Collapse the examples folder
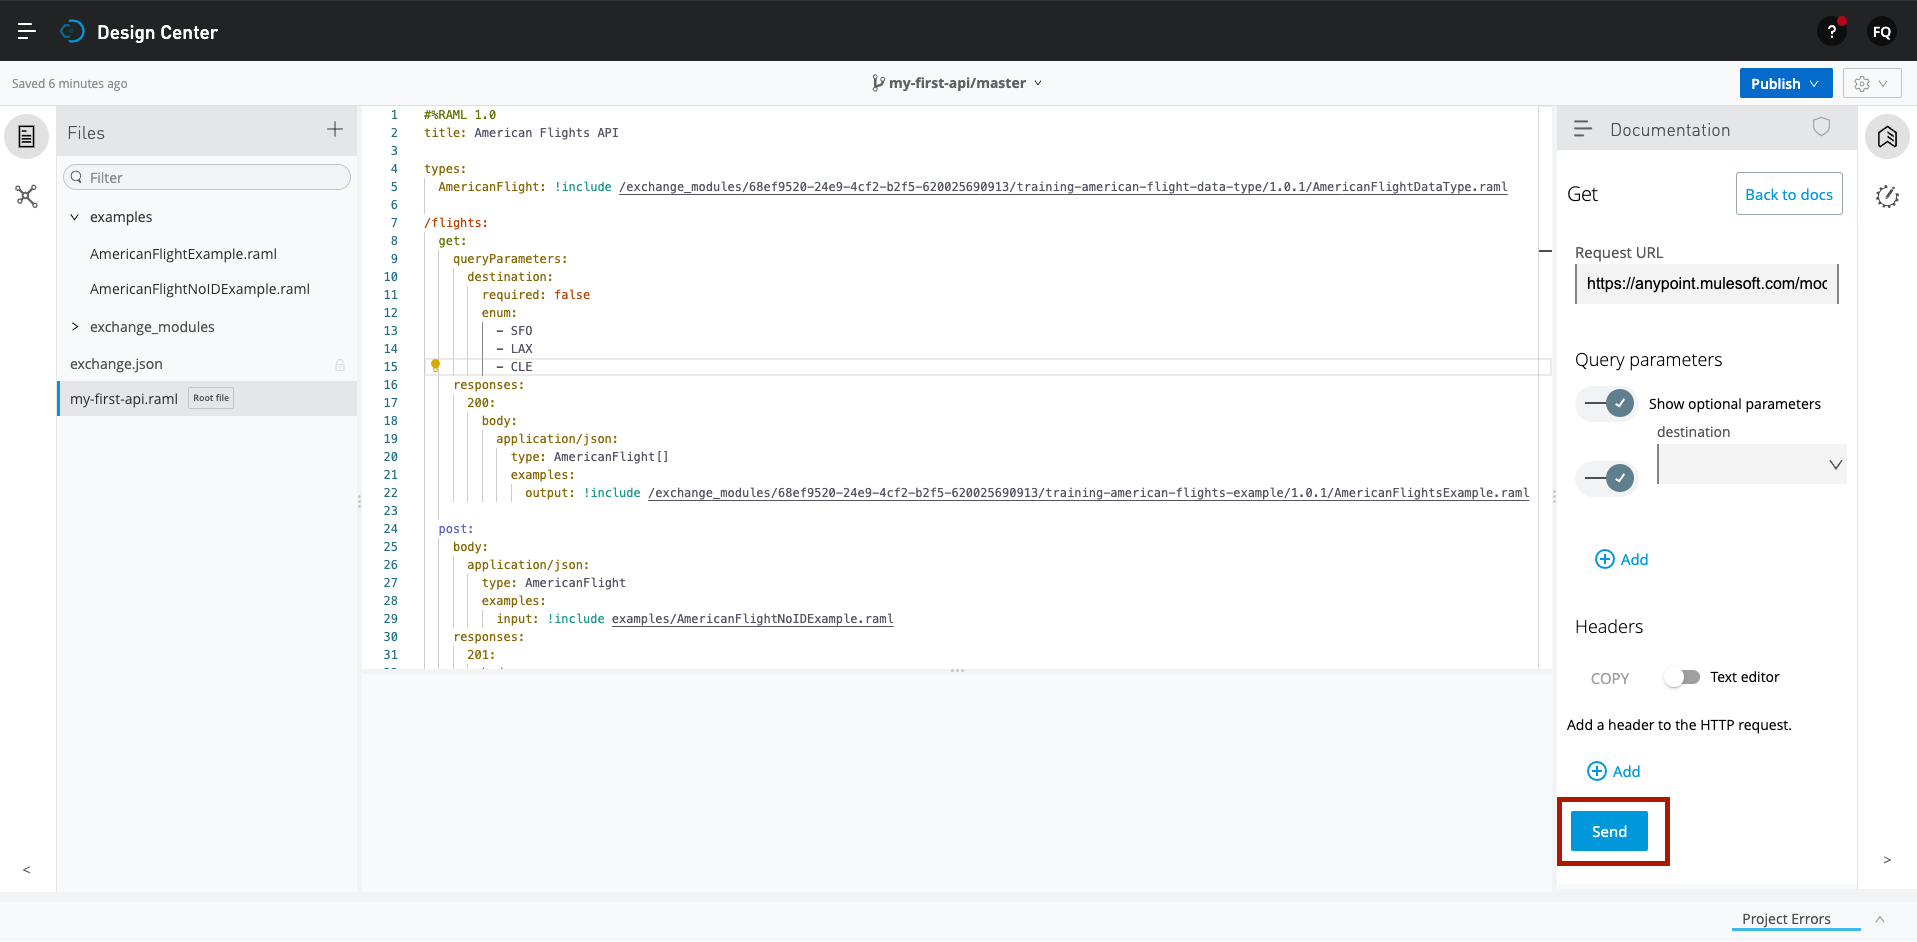The image size is (1917, 942). point(75,217)
